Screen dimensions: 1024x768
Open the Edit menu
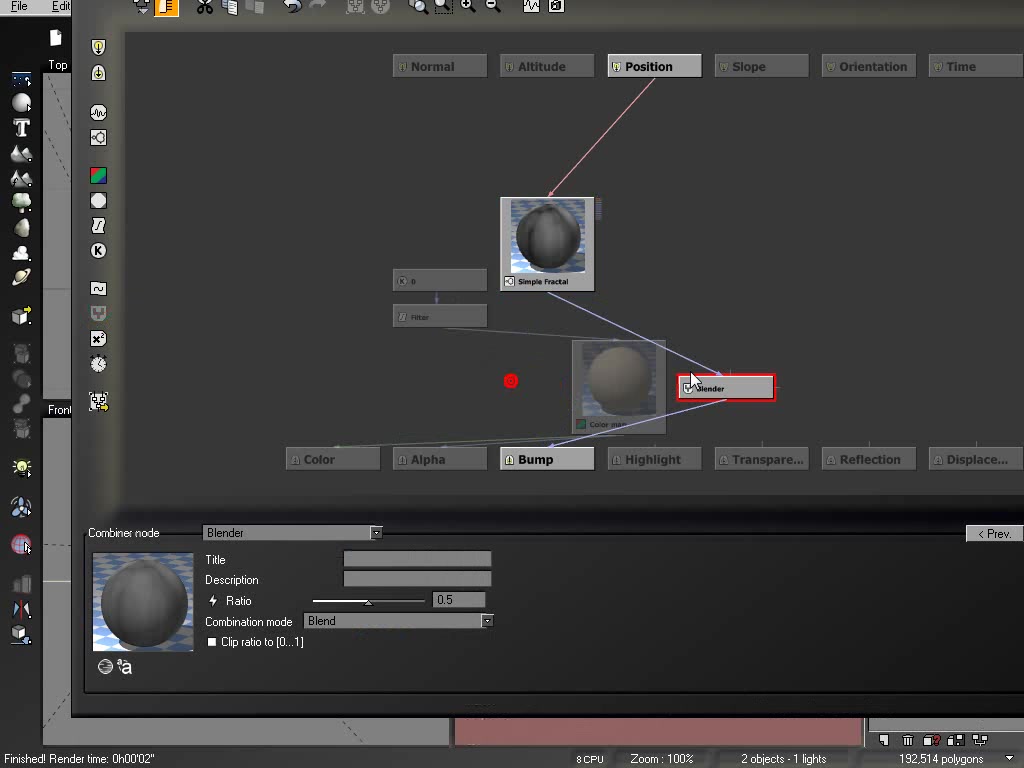pyautogui.click(x=61, y=6)
